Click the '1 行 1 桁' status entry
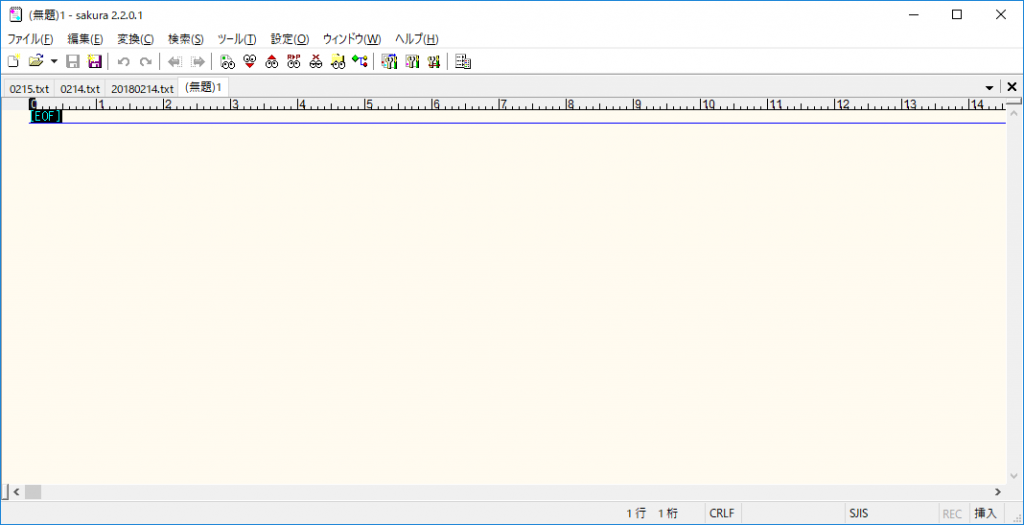The height and width of the screenshot is (525, 1024). pos(652,513)
